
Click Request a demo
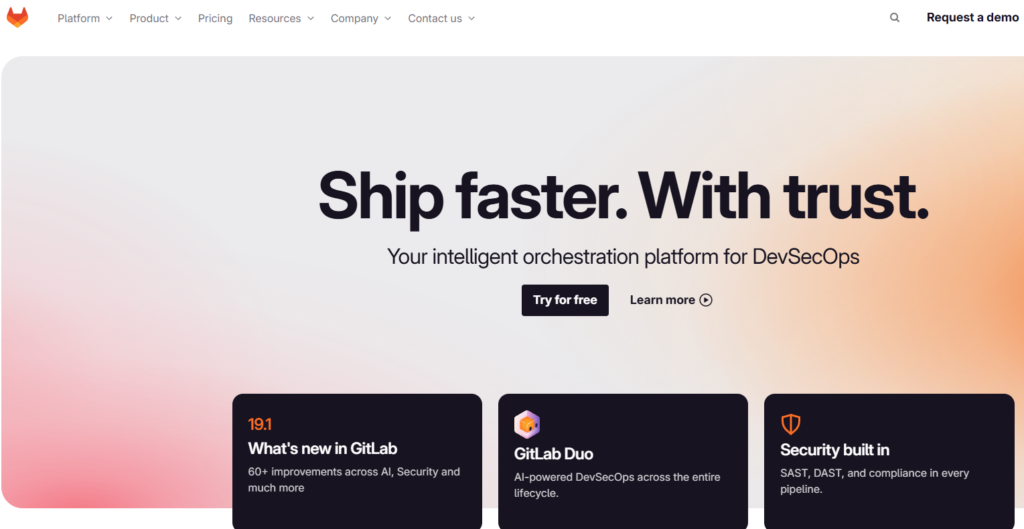pyautogui.click(x=972, y=18)
